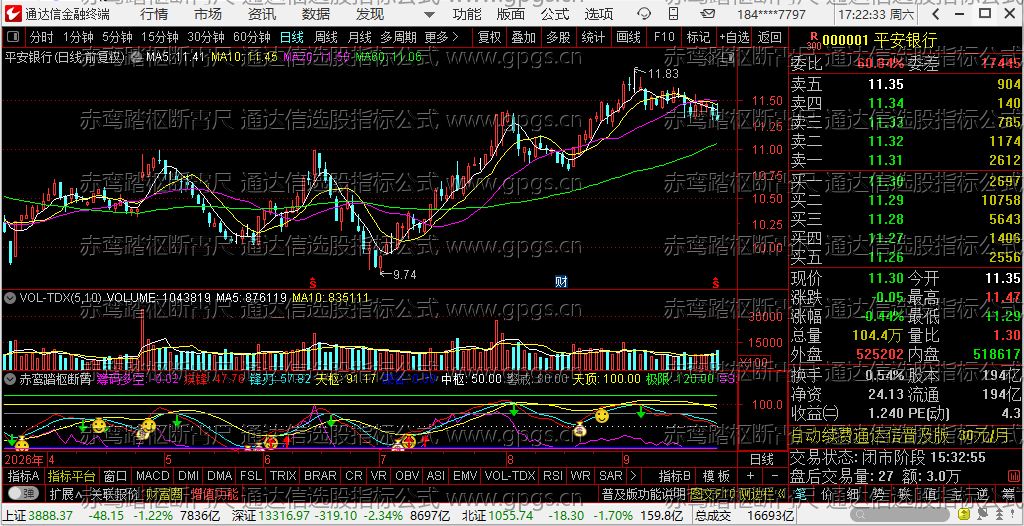Open the 统计 statistics button
This screenshot has width=1024, height=526.
click(593, 37)
